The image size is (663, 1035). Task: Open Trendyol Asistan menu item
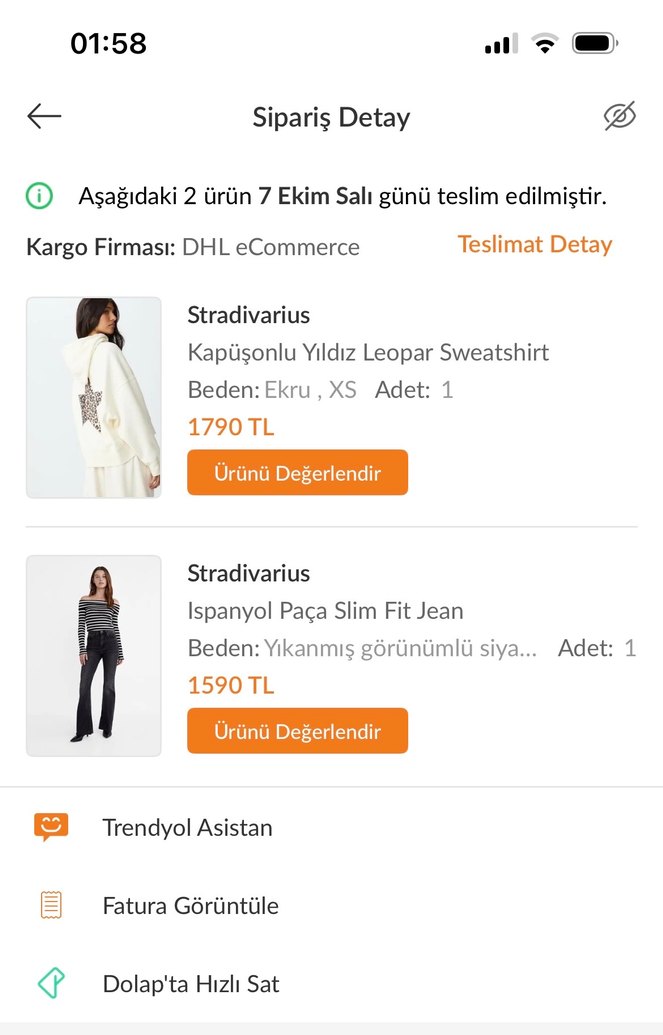pyautogui.click(x=187, y=828)
